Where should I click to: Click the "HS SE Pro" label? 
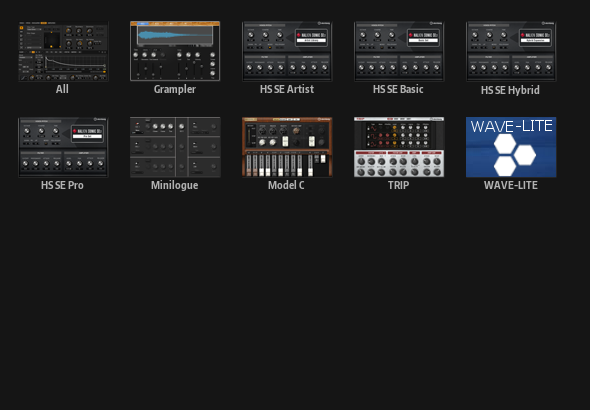62,185
